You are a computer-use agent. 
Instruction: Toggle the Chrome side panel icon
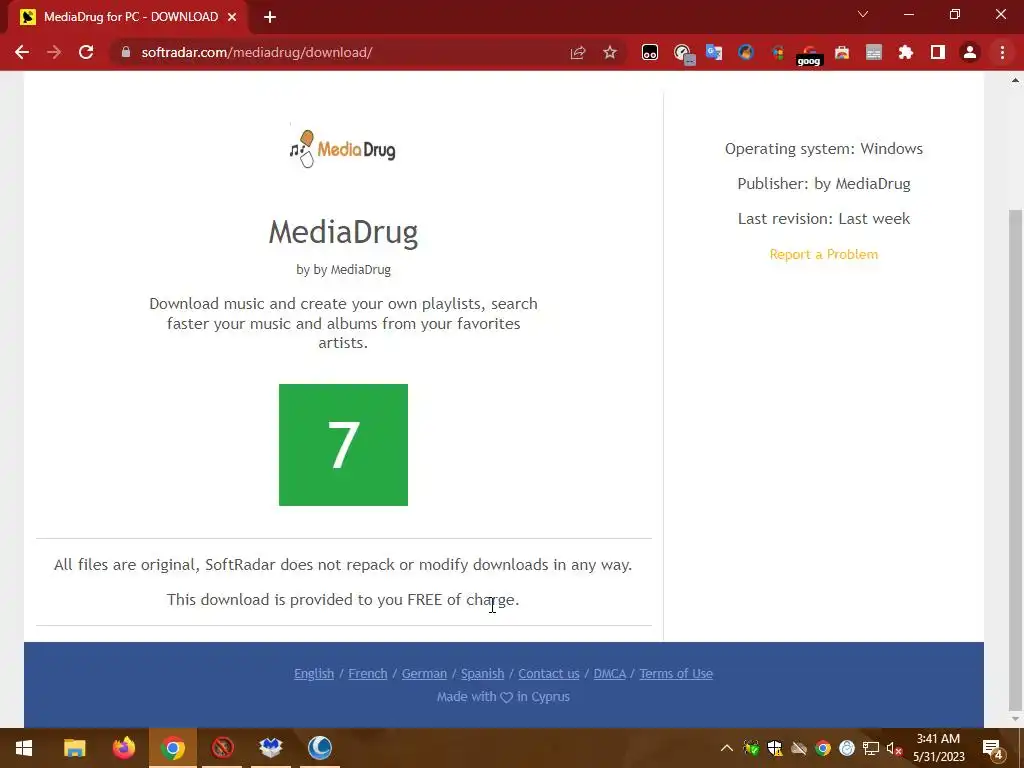point(937,52)
